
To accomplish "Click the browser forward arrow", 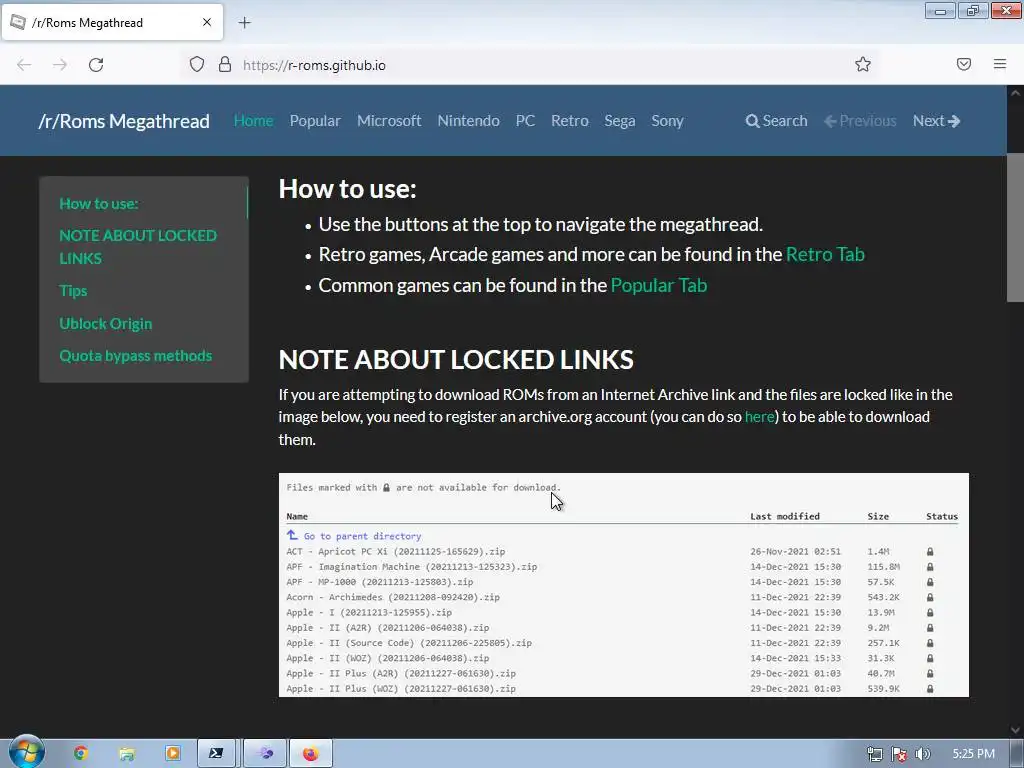I will pyautogui.click(x=60, y=65).
